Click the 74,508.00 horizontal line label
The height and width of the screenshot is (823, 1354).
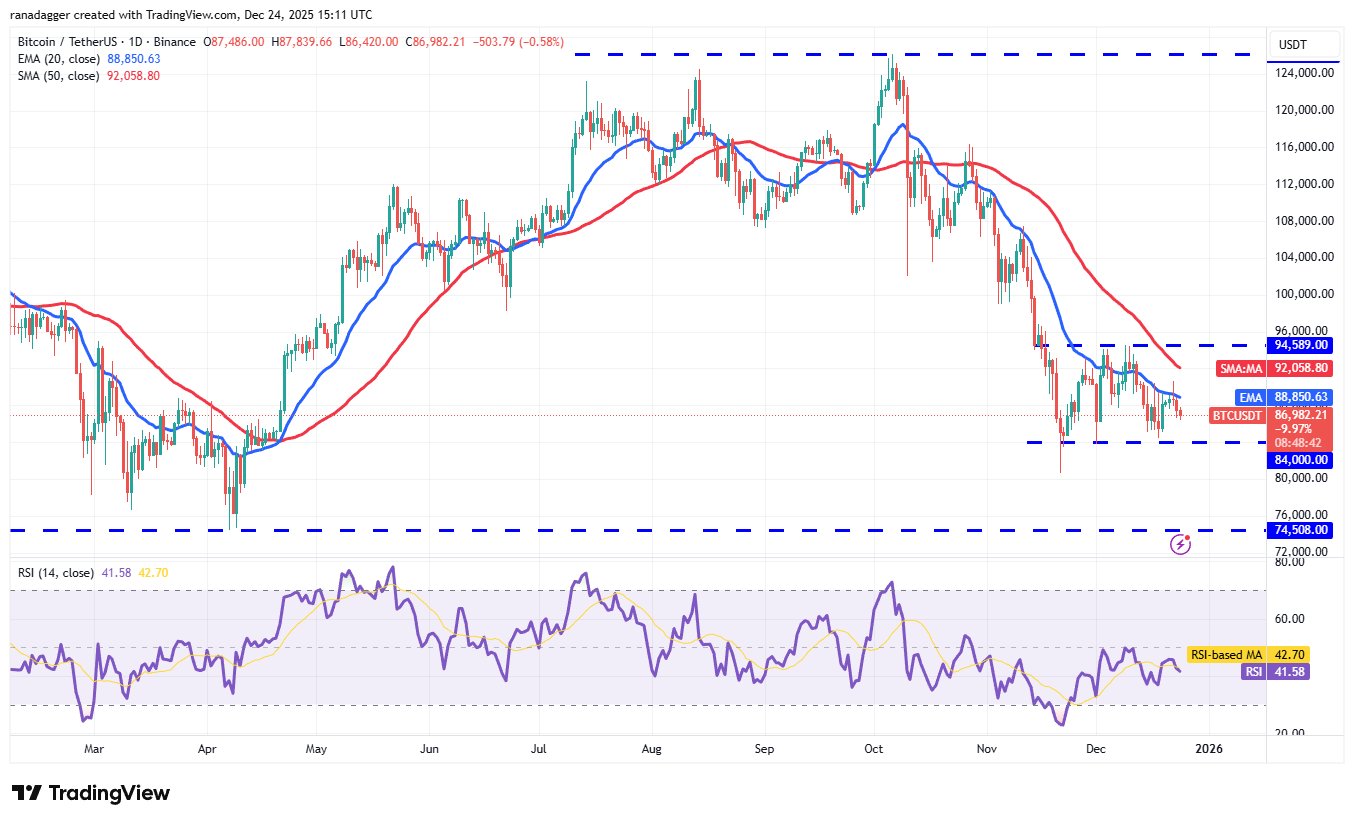(1300, 530)
